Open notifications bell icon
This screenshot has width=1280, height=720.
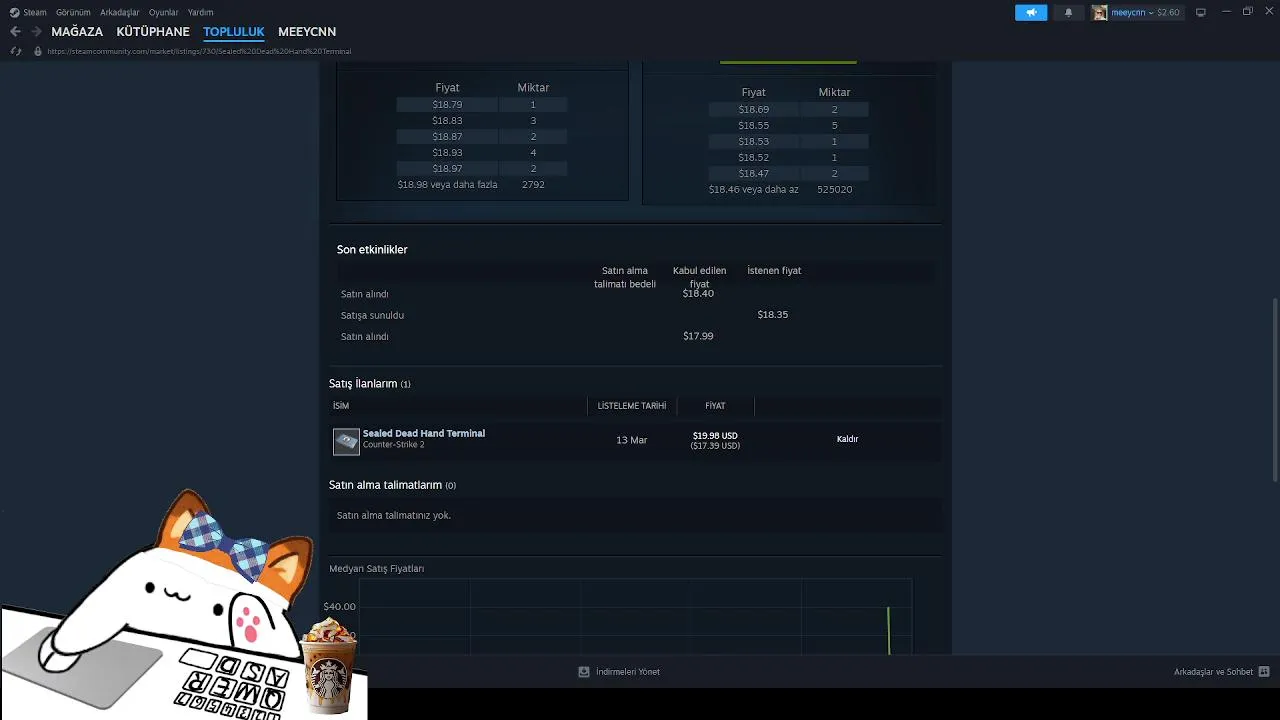[1068, 12]
